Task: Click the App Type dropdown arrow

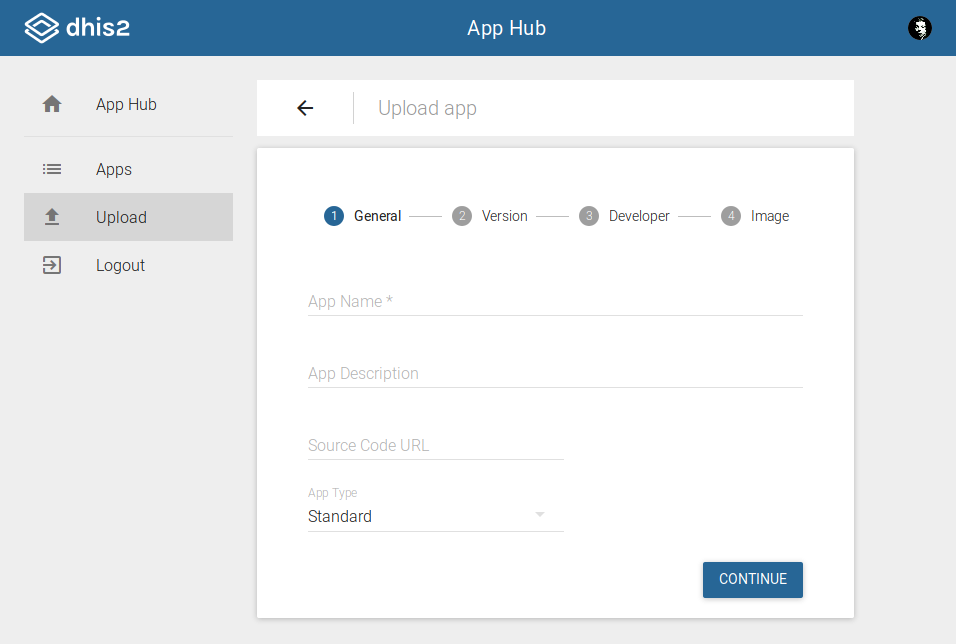Action: coord(540,515)
